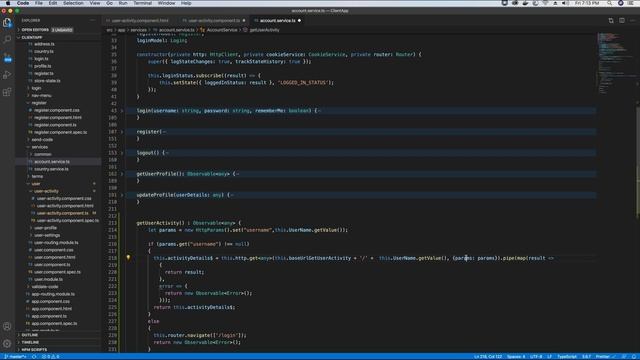Open account.service.ts in the explorer tree
This screenshot has height=360, width=640.
pos(52,162)
